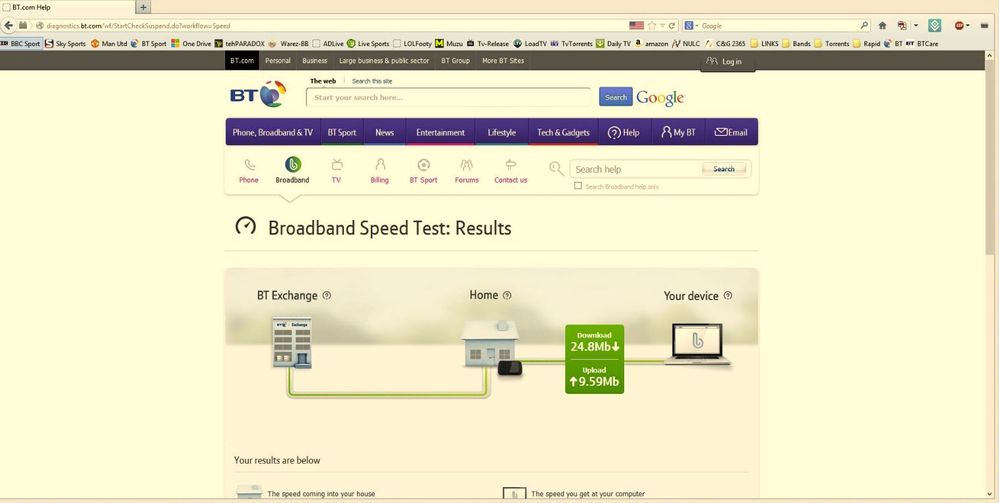Expand the Google search engine dropdown

[691, 26]
